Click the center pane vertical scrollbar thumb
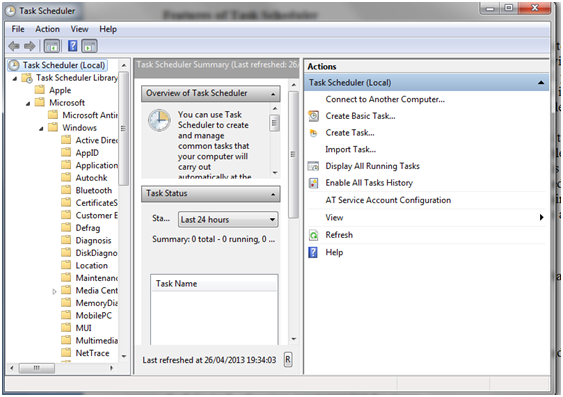 [293, 154]
